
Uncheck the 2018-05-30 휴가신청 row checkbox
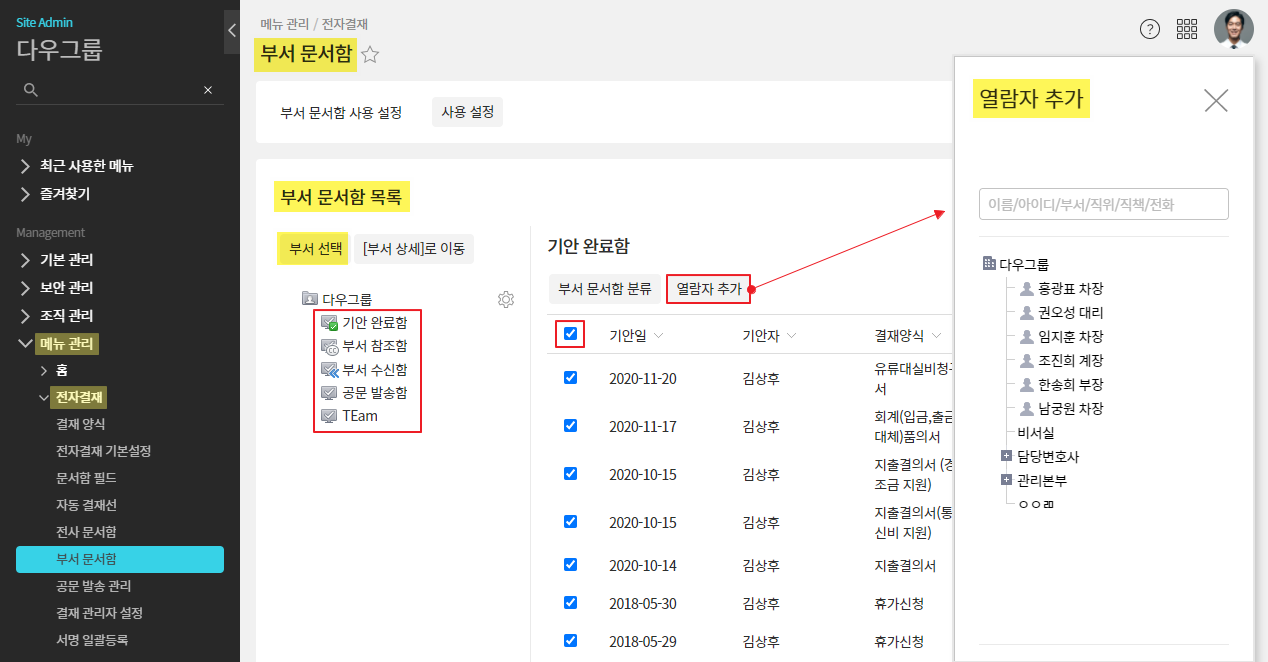(x=570, y=603)
